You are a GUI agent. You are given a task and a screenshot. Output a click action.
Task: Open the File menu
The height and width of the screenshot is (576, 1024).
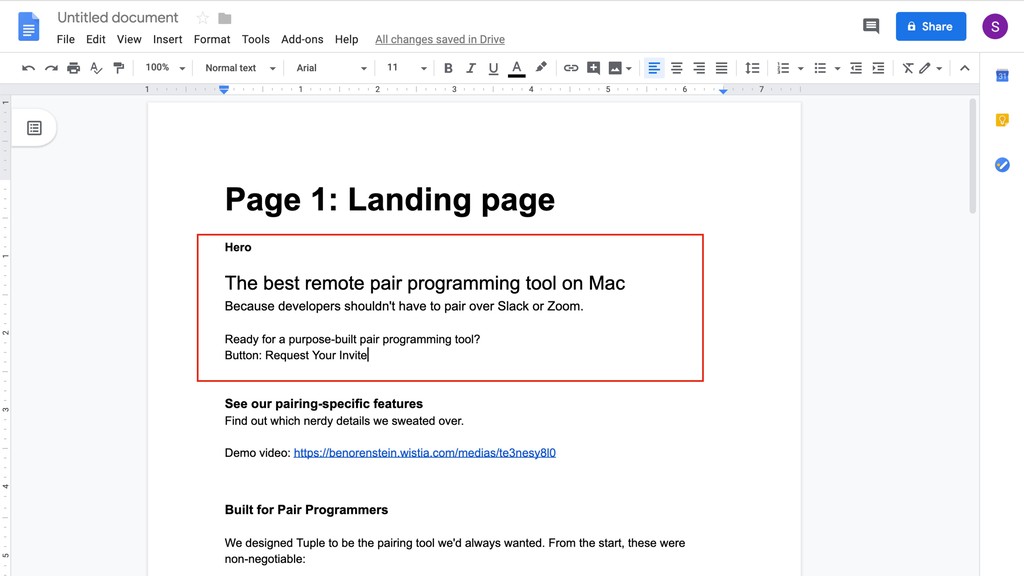(65, 39)
